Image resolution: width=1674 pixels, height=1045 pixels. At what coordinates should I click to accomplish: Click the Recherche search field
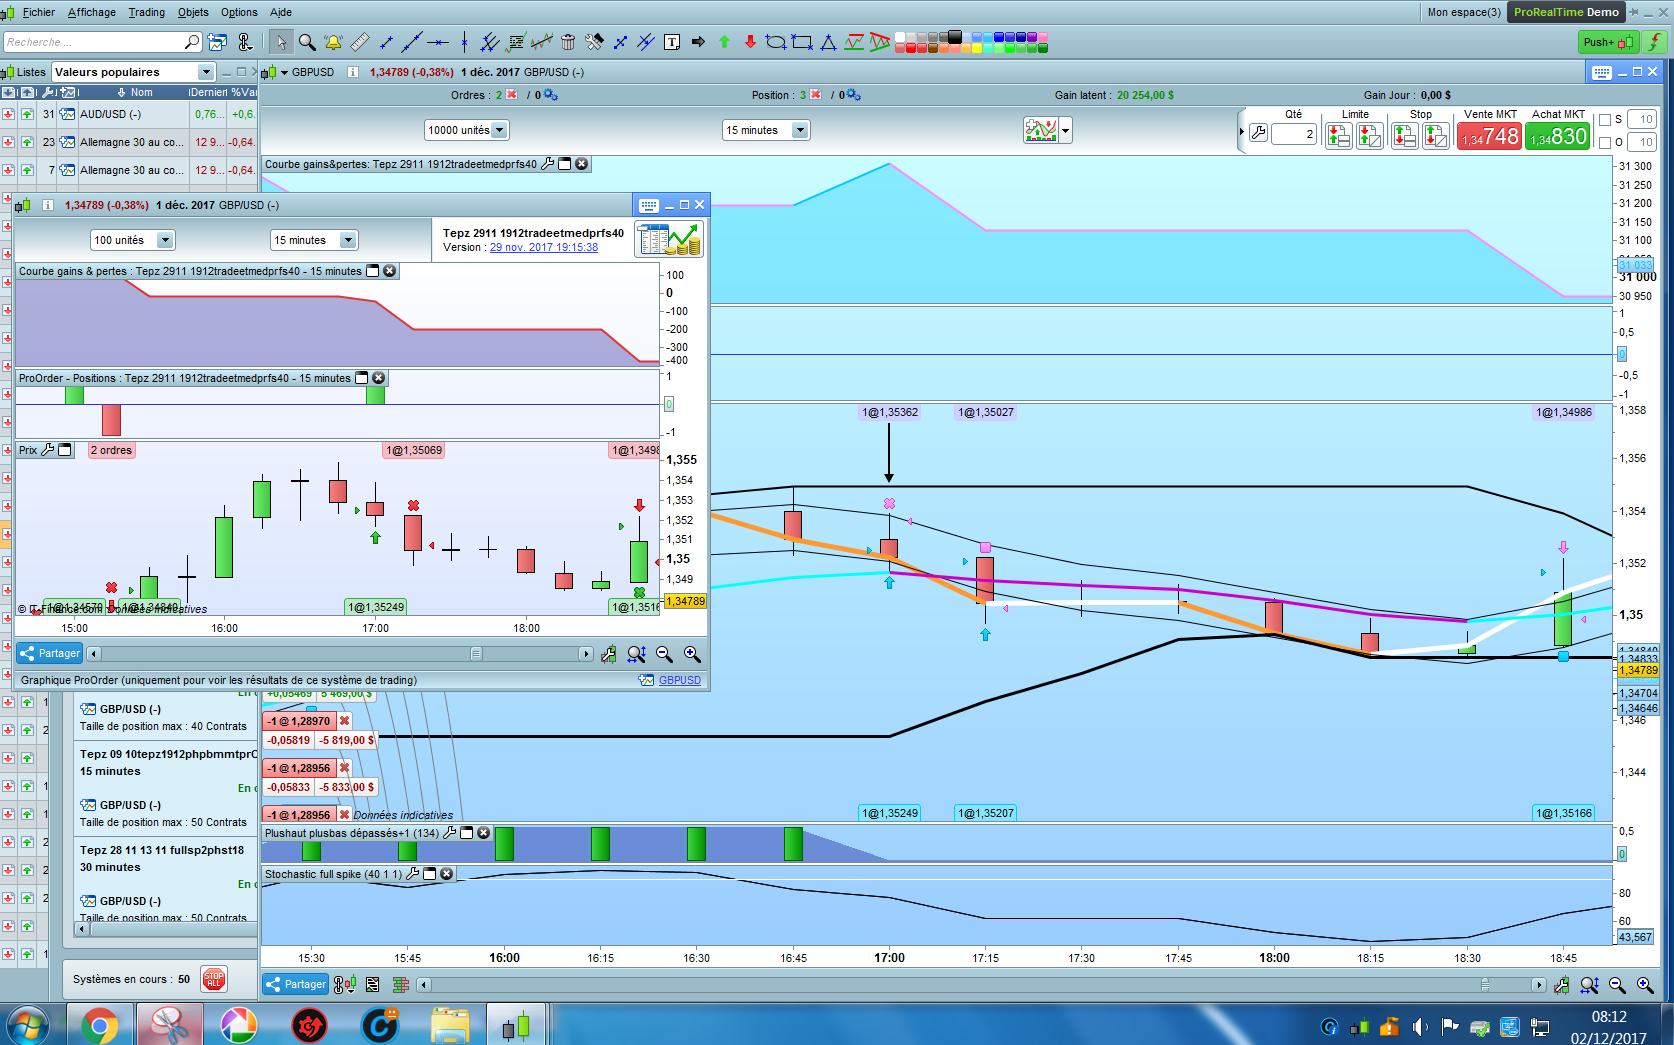pos(102,42)
